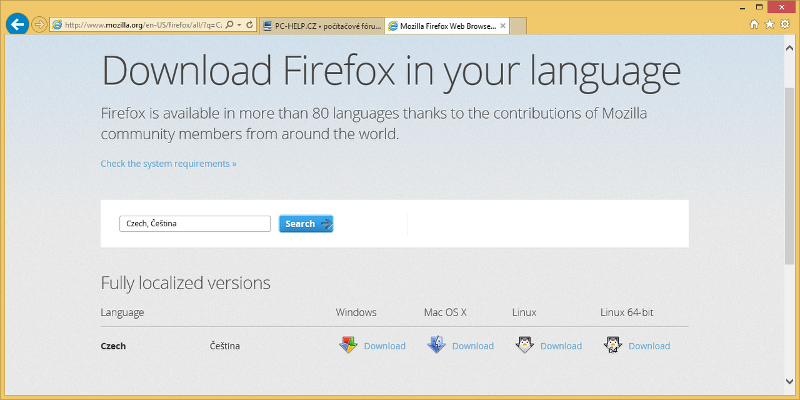800x400 pixels.
Task: Close the Mozilla Firefox Web Browser tab
Action: pos(503,26)
